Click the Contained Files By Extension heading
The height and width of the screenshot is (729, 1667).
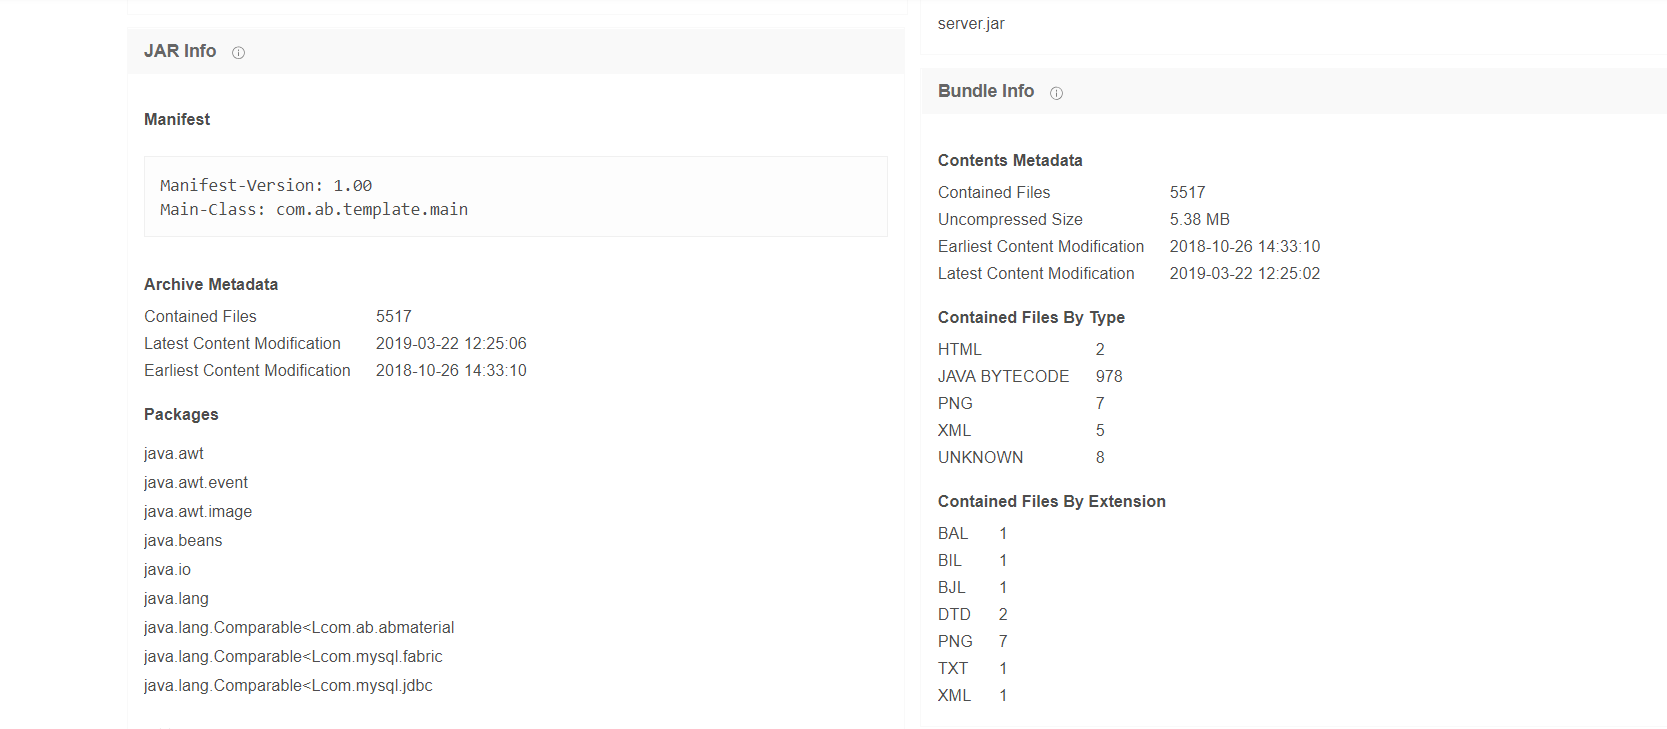(x=1051, y=502)
